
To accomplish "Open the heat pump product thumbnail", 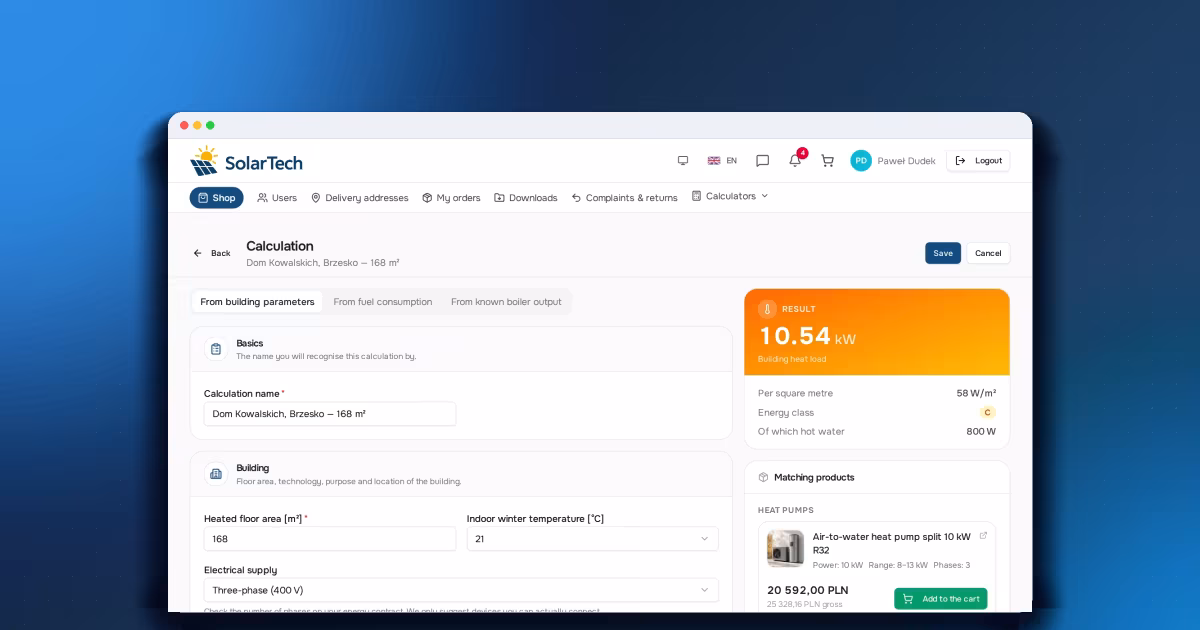I will [x=785, y=549].
